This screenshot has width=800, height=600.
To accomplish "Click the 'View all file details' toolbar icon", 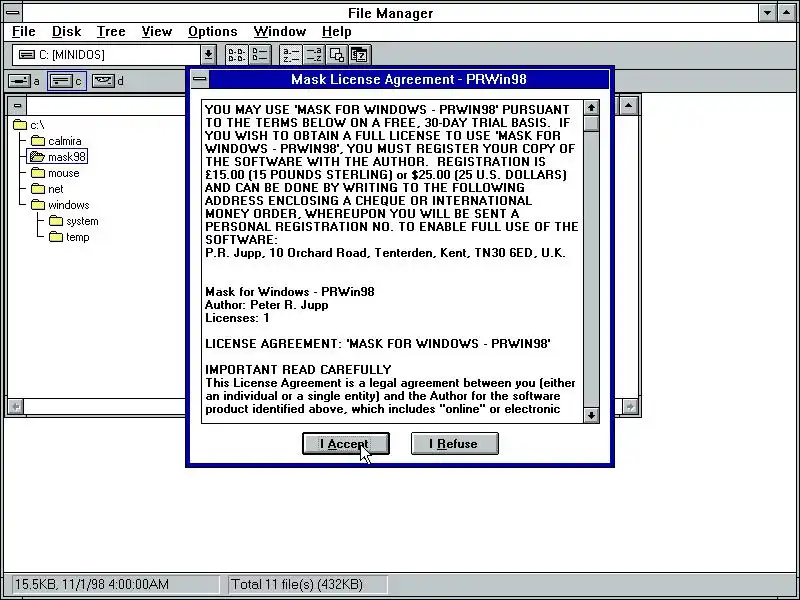I will click(x=260, y=55).
